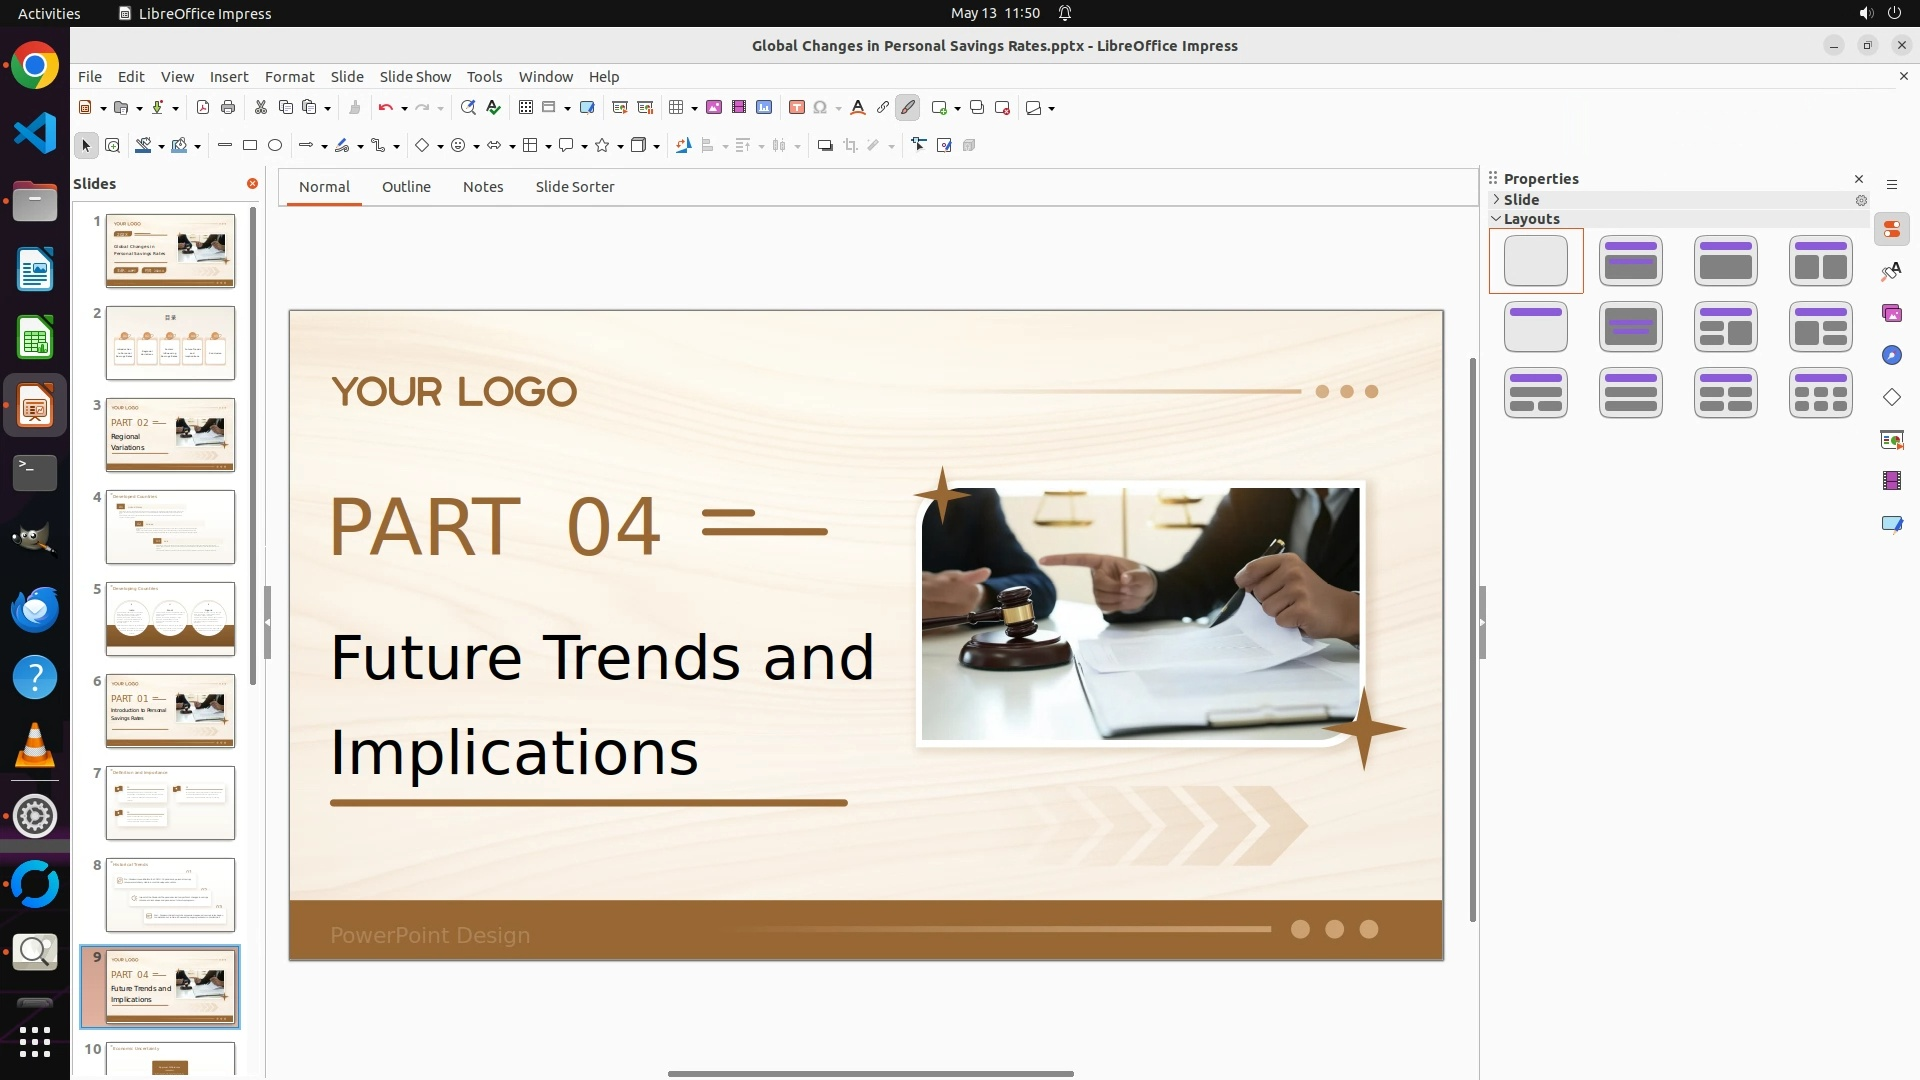This screenshot has width=1920, height=1080.
Task: Select the Ellipse drawing tool
Action: pos(275,146)
